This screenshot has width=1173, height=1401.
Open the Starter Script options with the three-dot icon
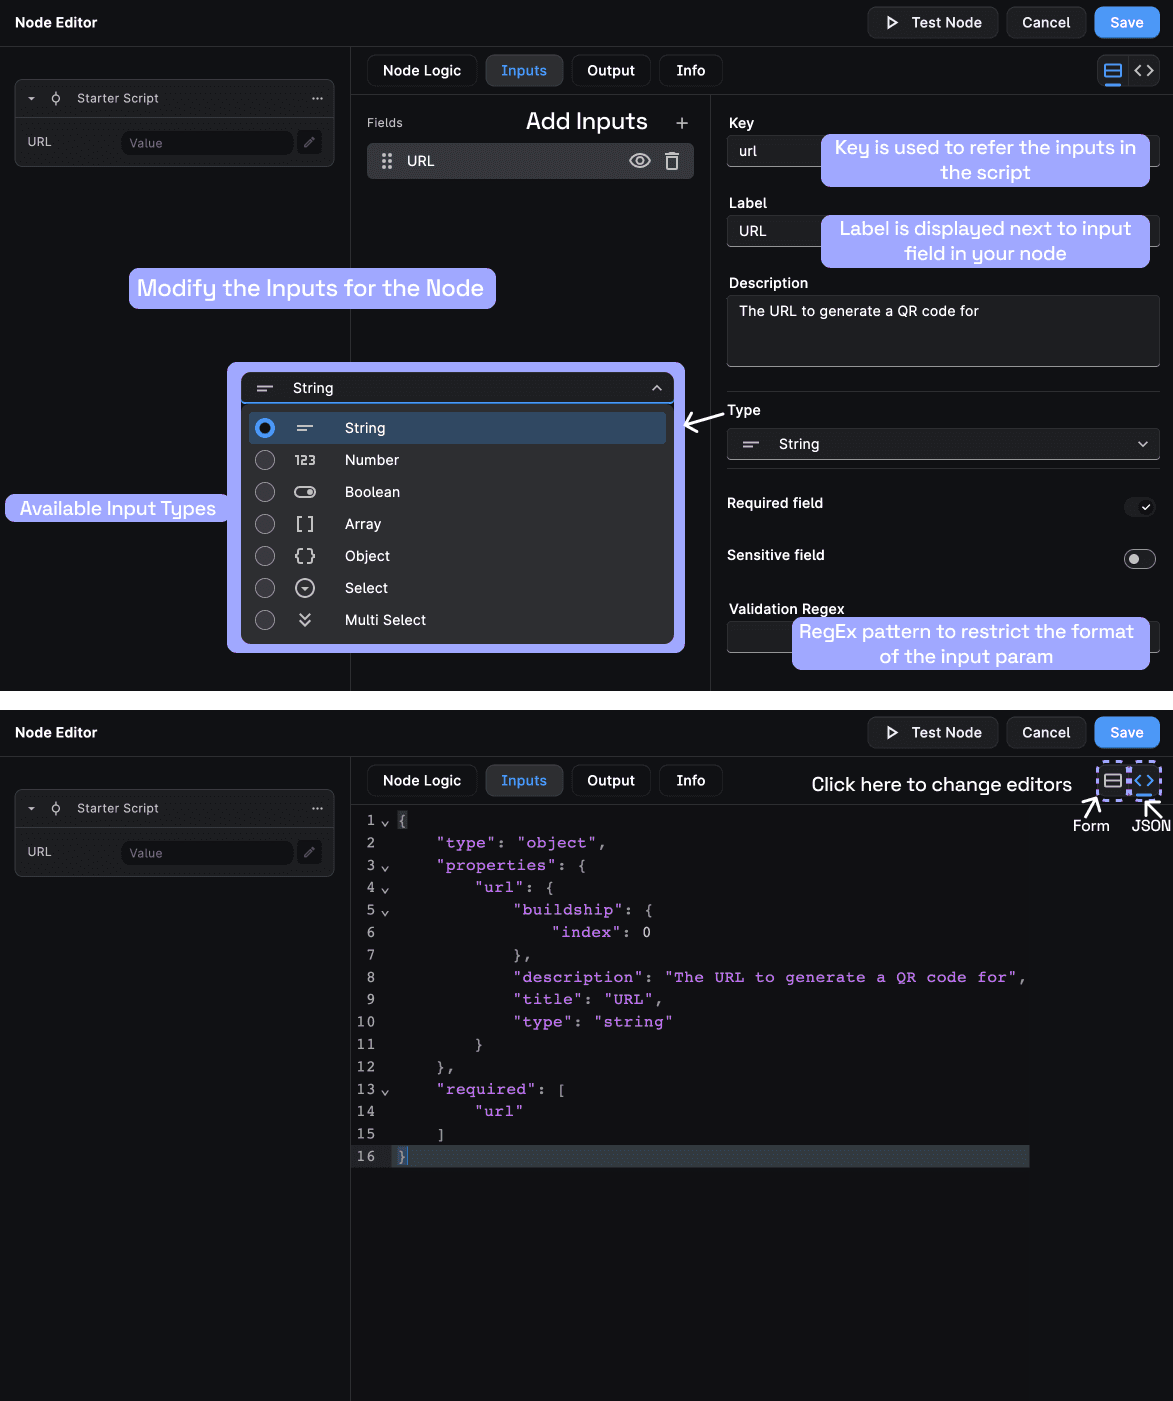(x=317, y=98)
